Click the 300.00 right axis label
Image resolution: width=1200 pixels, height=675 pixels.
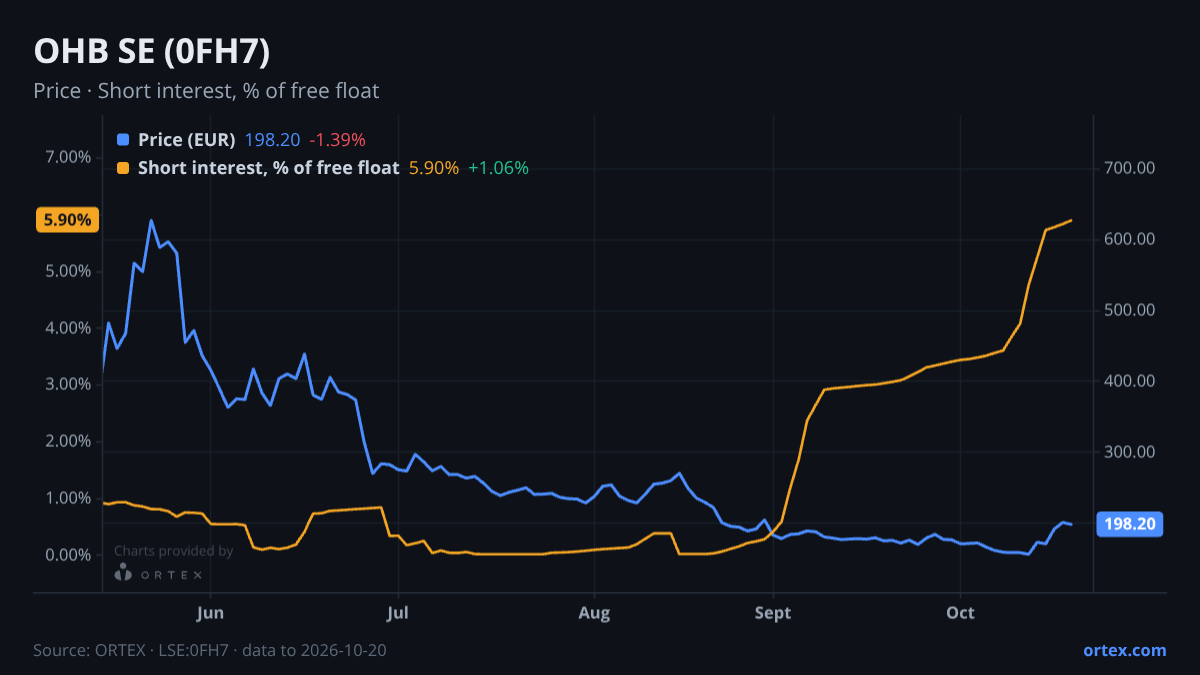tap(1130, 452)
